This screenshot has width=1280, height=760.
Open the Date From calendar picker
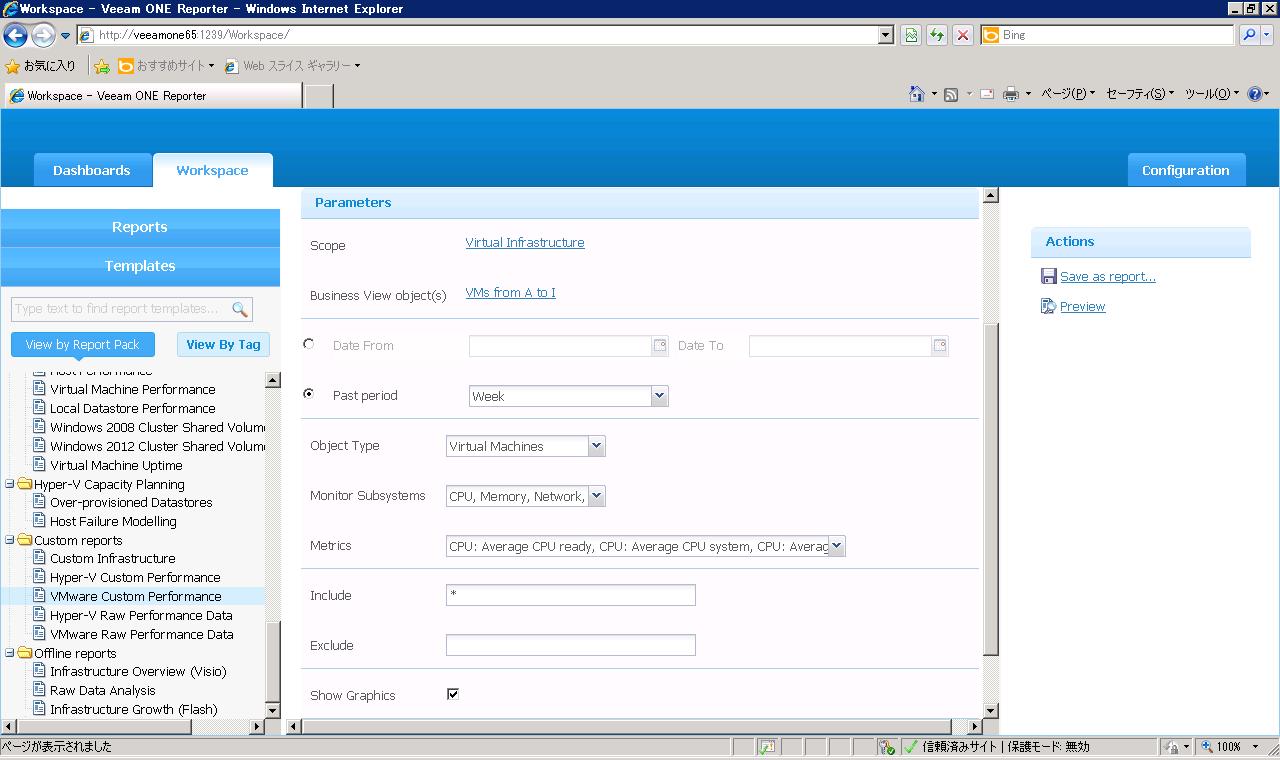(660, 346)
